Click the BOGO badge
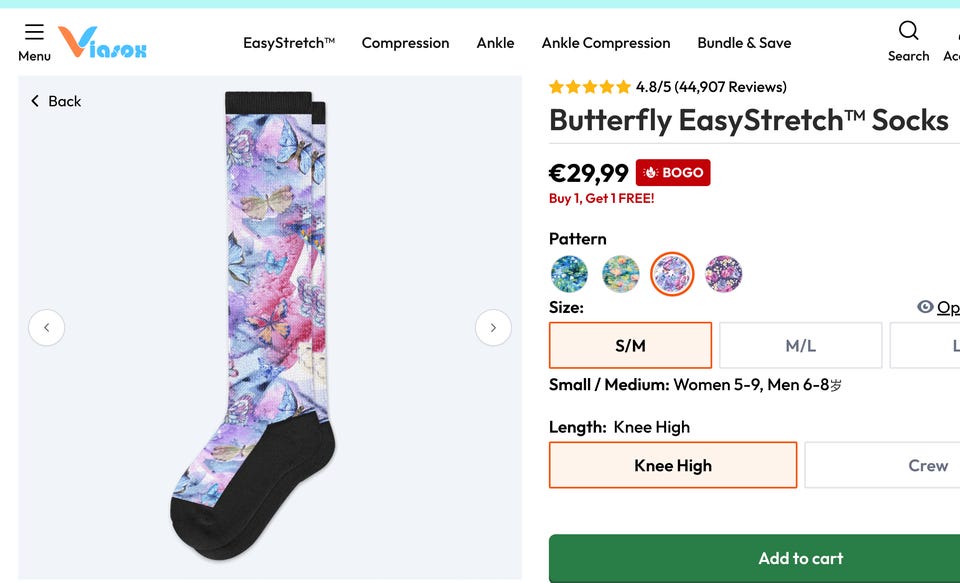Screen dimensions: 960x583 (673, 172)
